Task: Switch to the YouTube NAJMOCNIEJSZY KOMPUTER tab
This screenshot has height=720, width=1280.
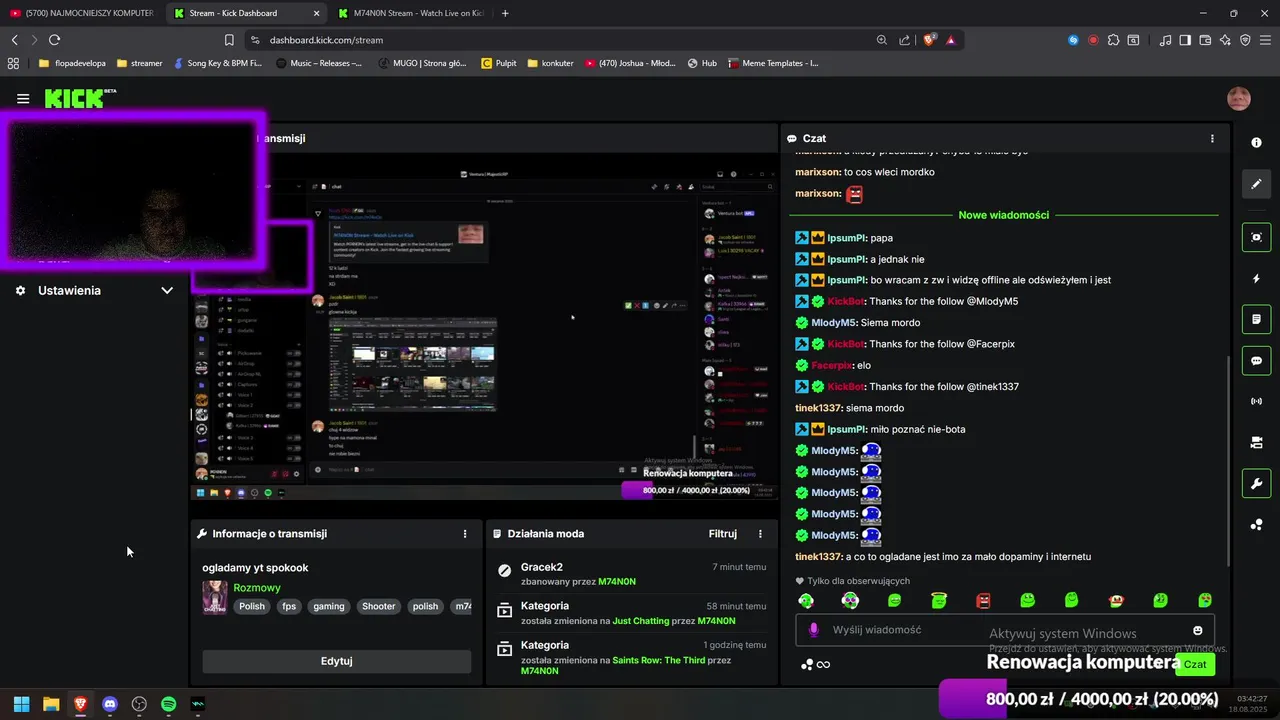Action: (x=82, y=13)
